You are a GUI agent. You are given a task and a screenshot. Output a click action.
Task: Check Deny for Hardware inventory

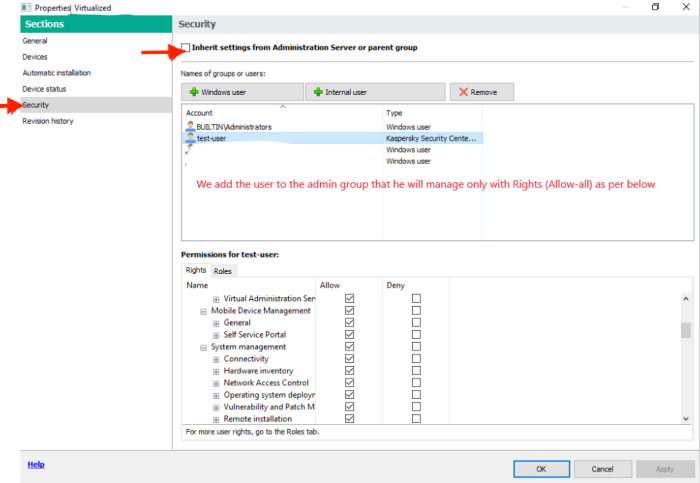point(416,371)
